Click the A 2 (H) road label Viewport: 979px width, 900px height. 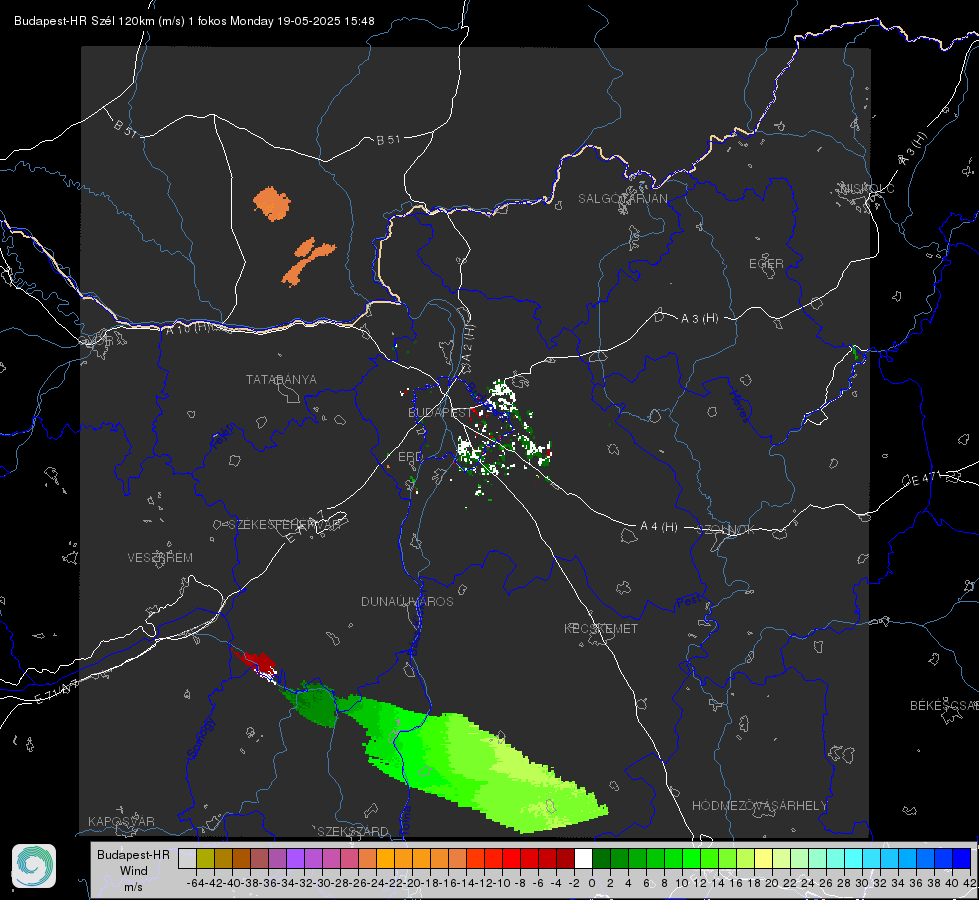pos(469,344)
